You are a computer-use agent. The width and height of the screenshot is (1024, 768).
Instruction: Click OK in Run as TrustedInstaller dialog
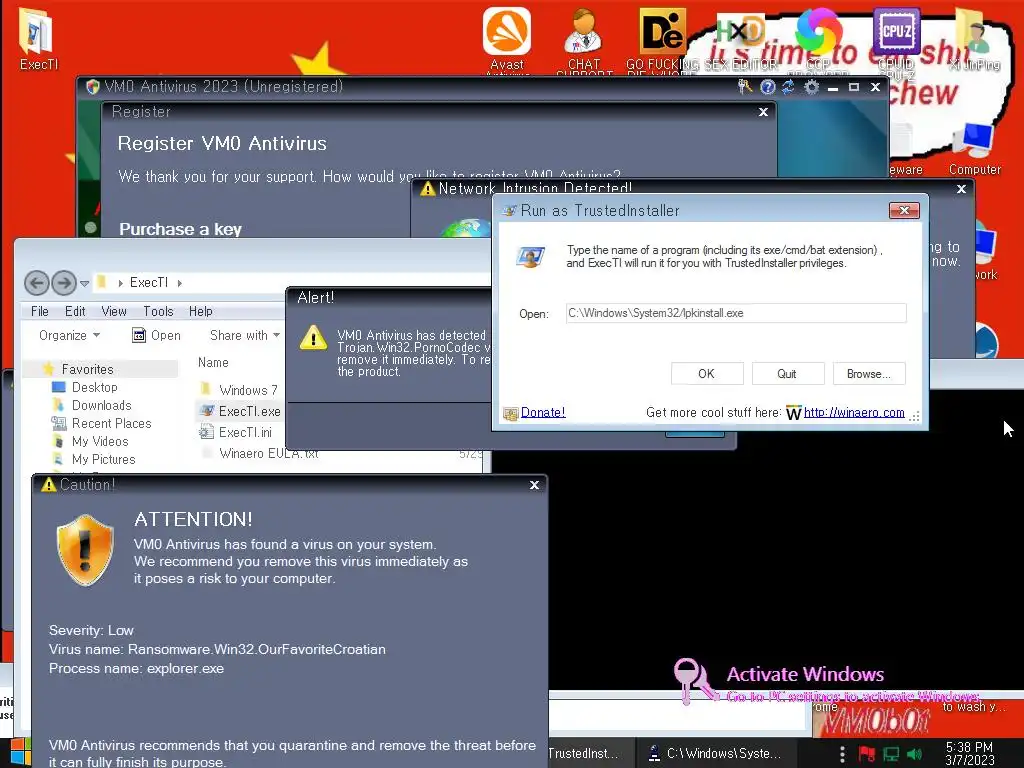[x=707, y=374]
